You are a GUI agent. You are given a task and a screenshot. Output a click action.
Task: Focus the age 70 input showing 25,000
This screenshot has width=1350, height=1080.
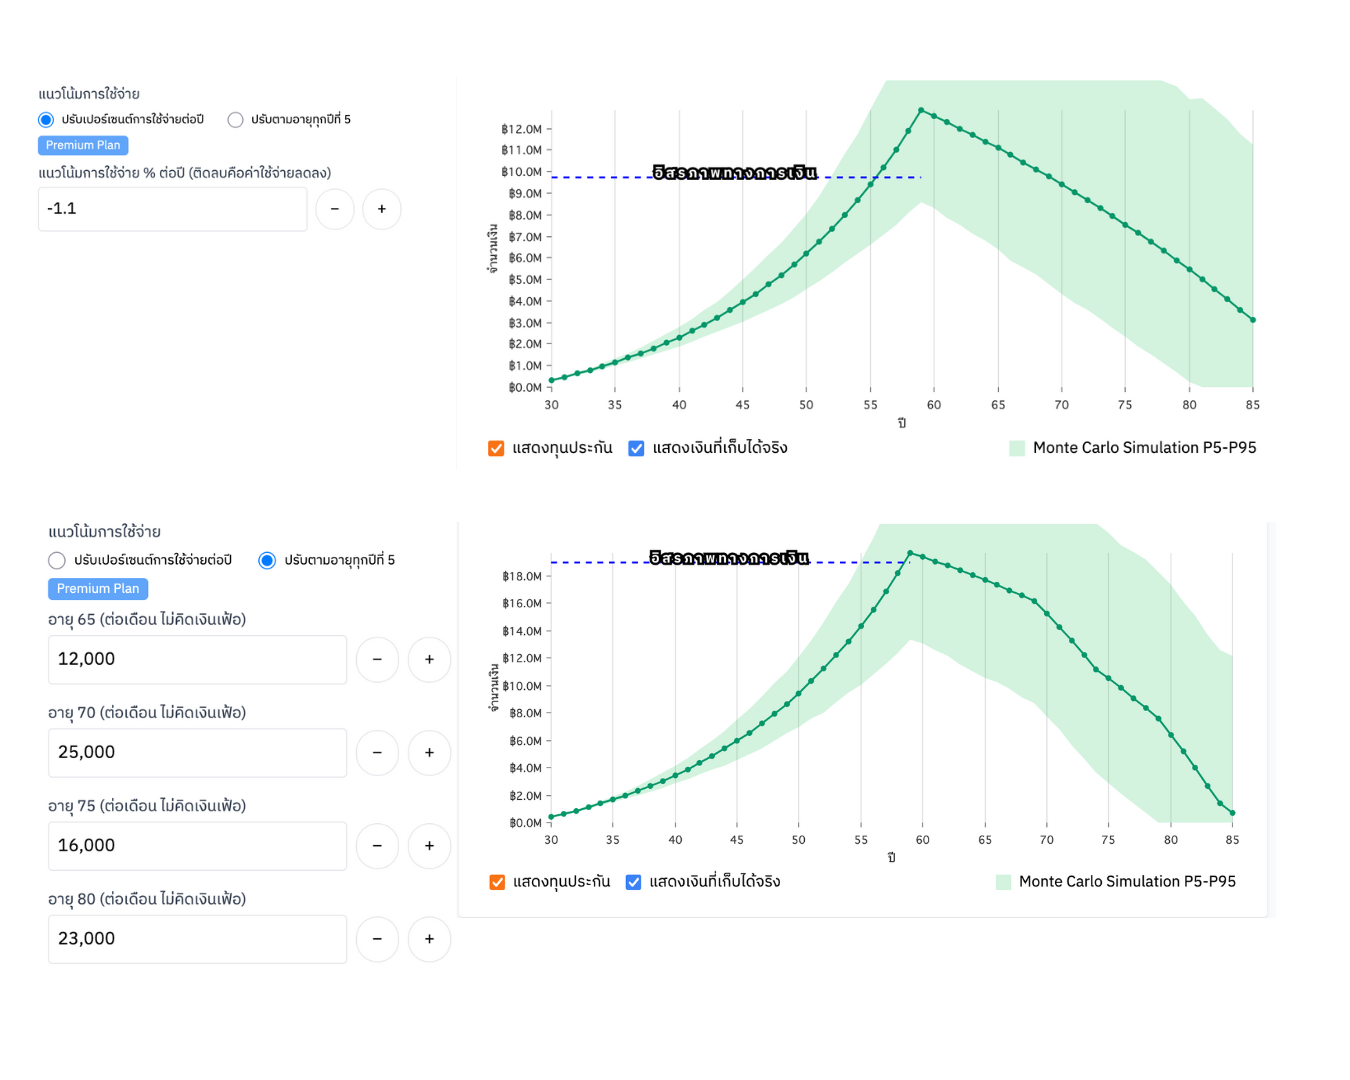click(x=197, y=753)
